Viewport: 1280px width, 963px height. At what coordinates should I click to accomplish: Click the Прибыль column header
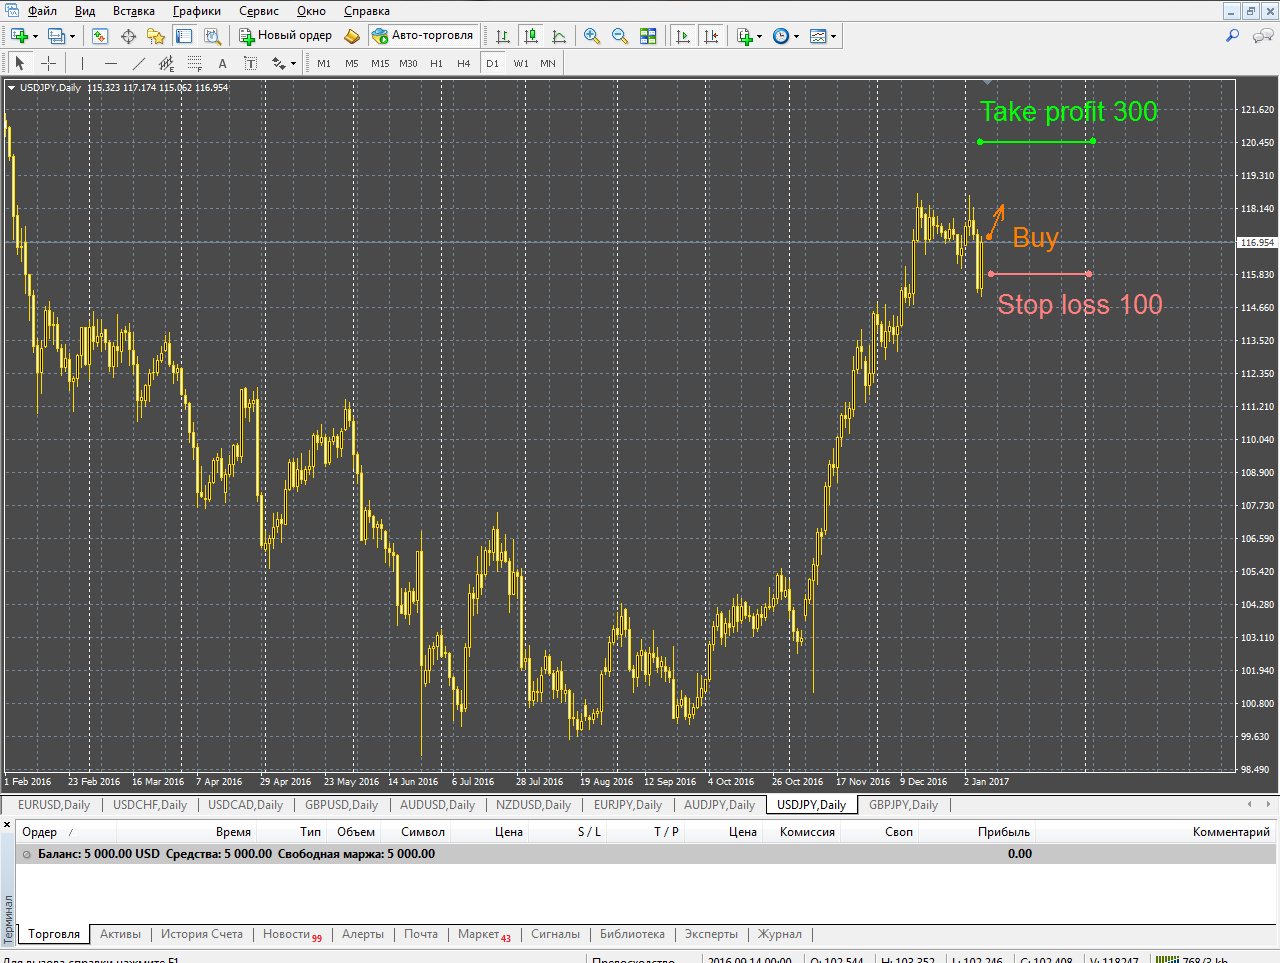1003,832
